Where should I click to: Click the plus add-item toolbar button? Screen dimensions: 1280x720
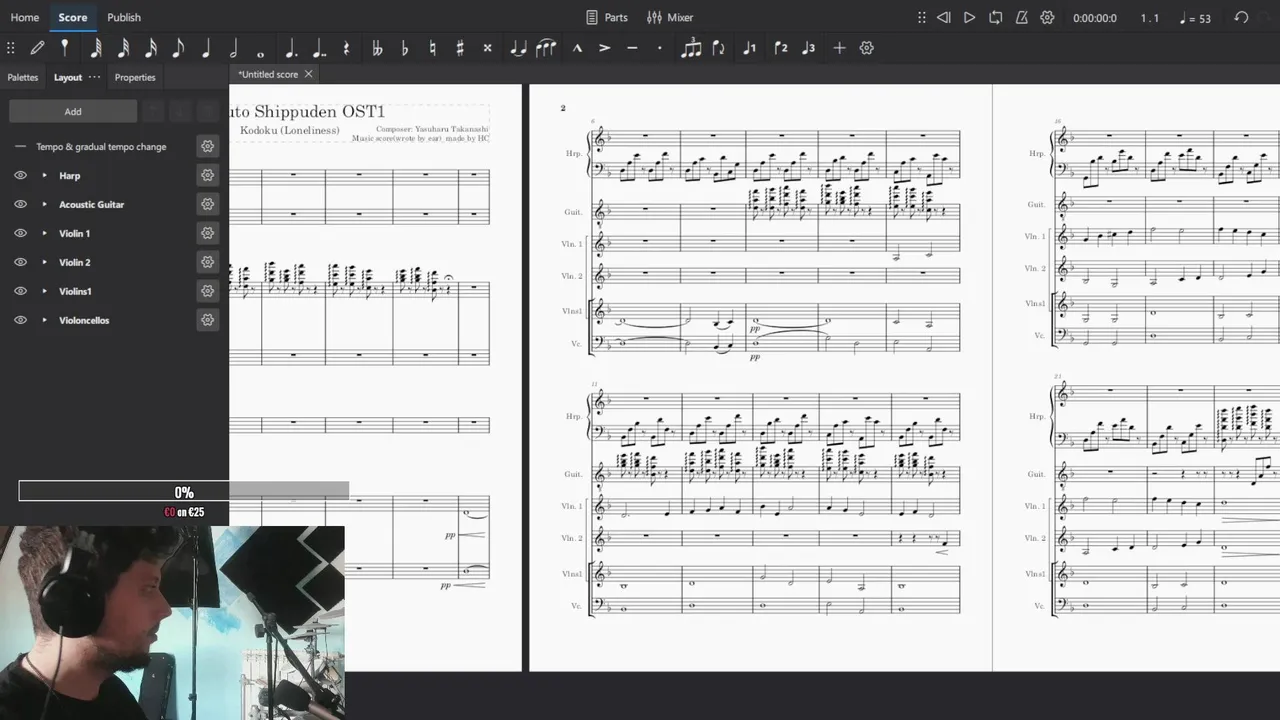point(839,48)
